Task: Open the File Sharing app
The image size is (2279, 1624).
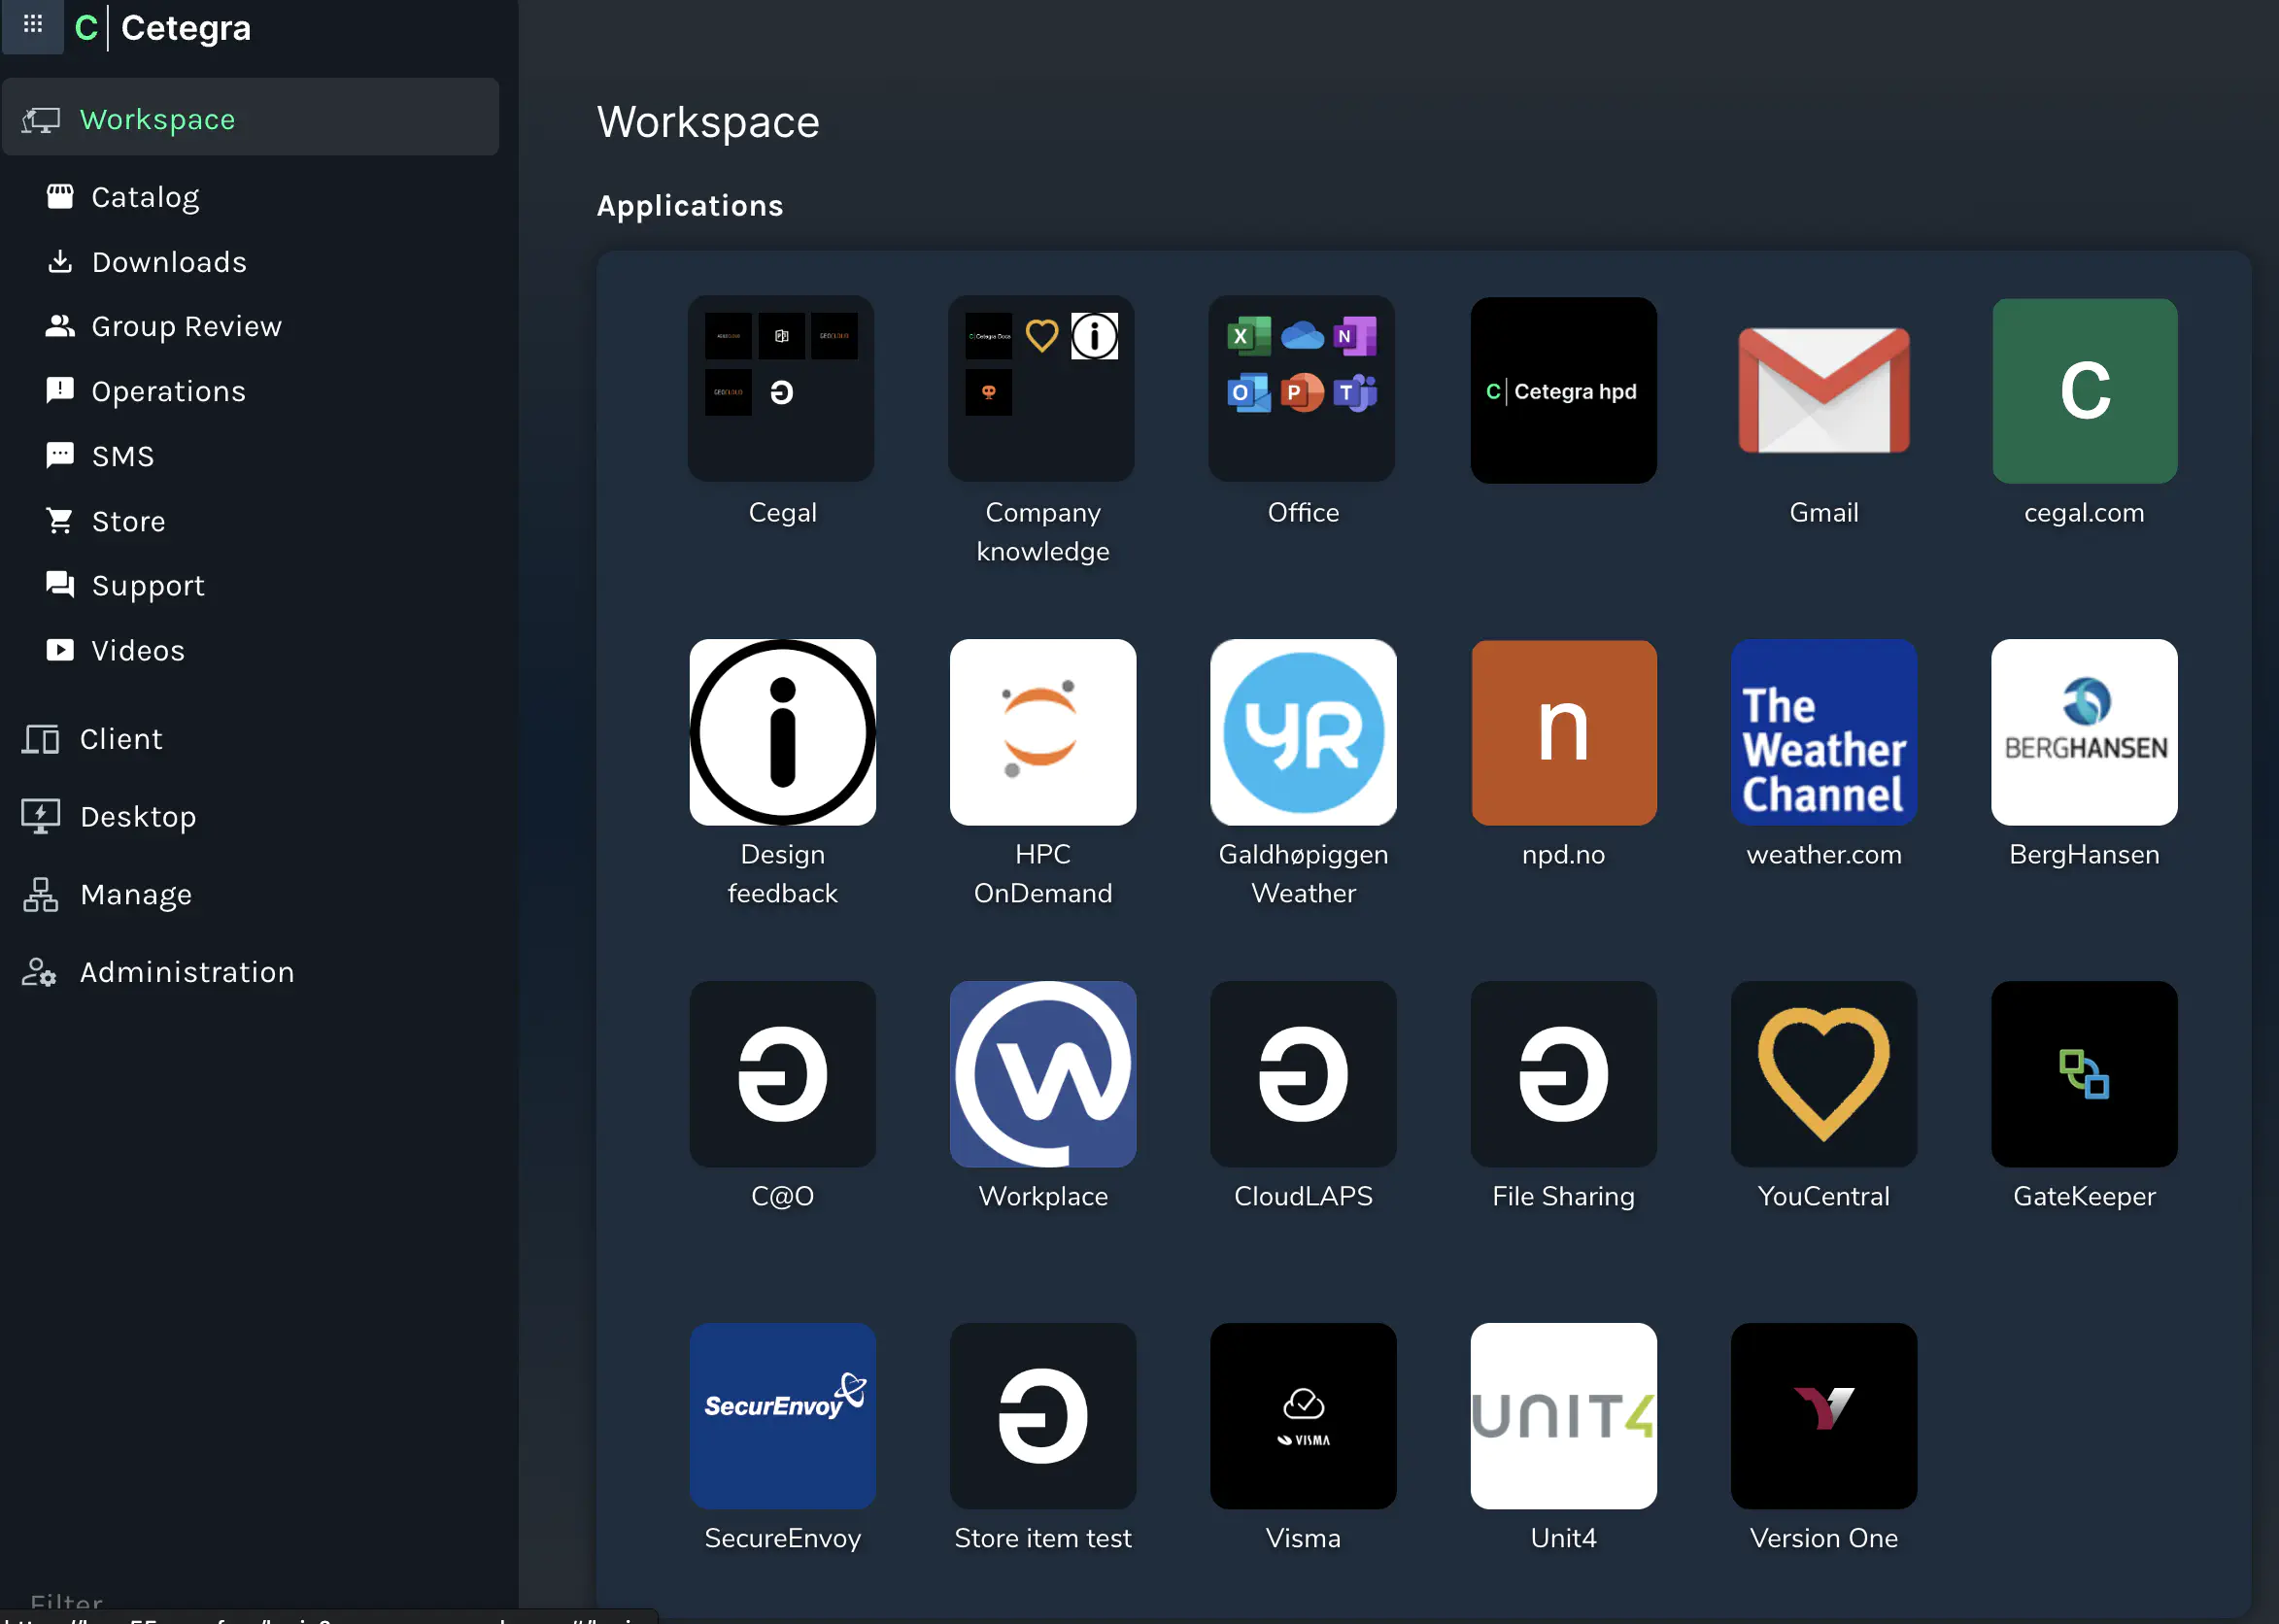Action: (x=1563, y=1074)
